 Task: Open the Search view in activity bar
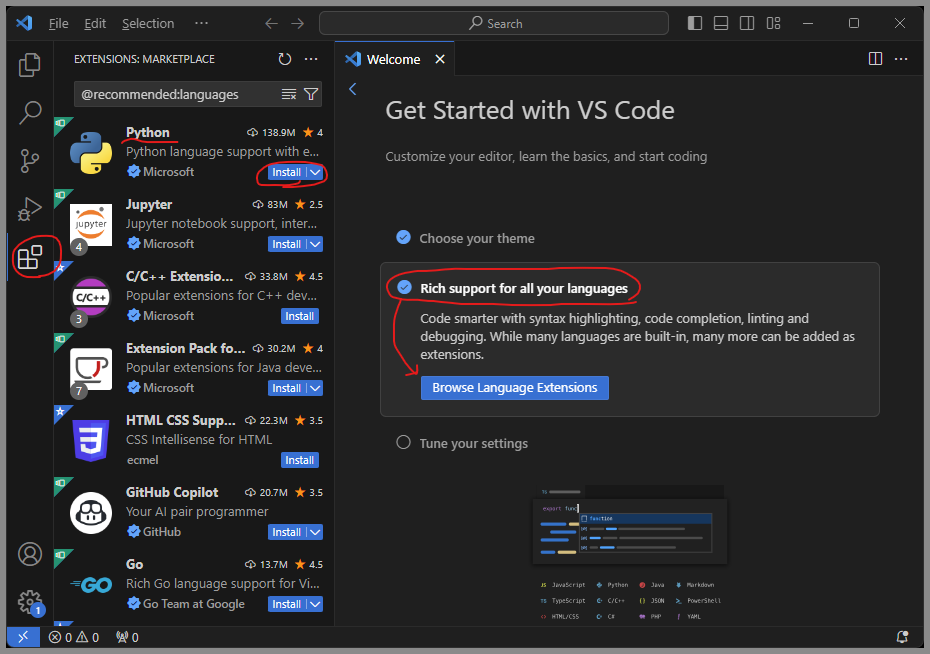point(30,112)
